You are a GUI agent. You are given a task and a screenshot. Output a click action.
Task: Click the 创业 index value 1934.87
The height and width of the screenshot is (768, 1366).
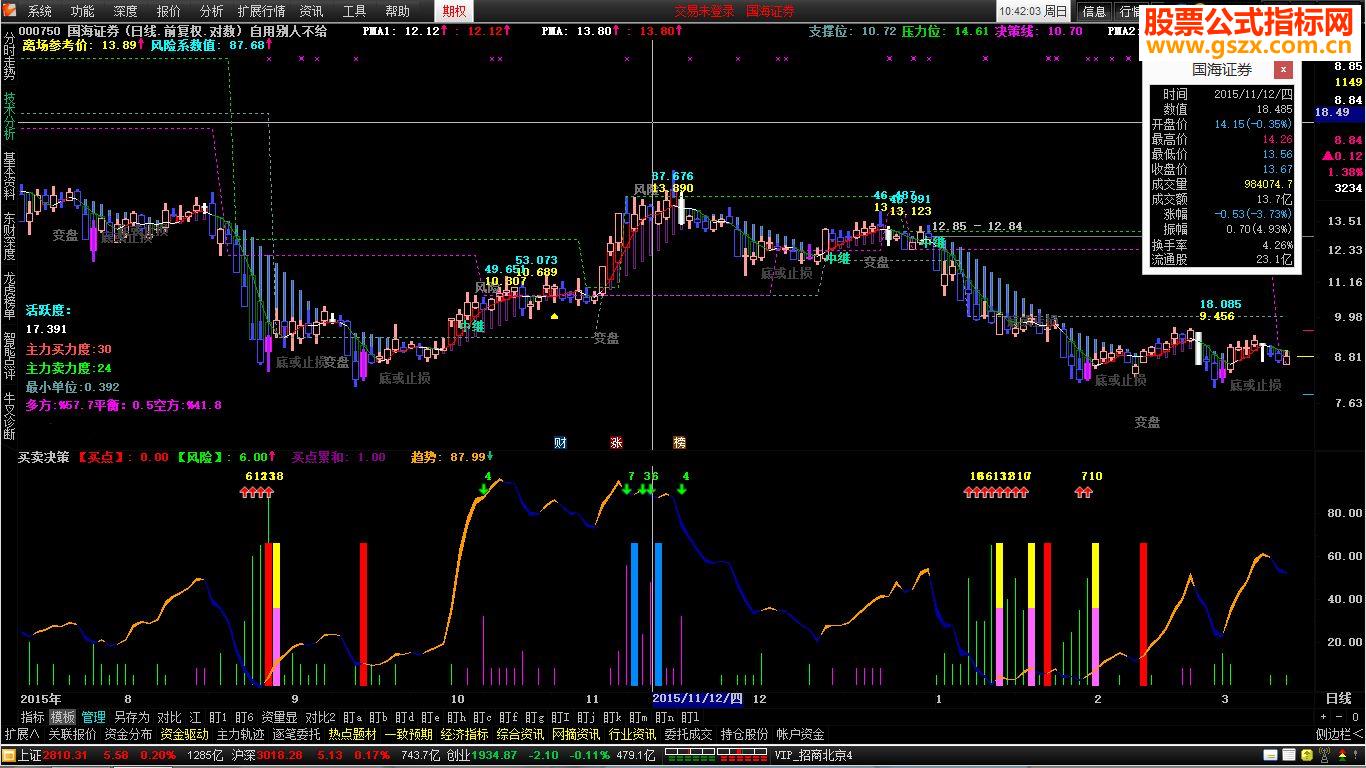(x=493, y=755)
